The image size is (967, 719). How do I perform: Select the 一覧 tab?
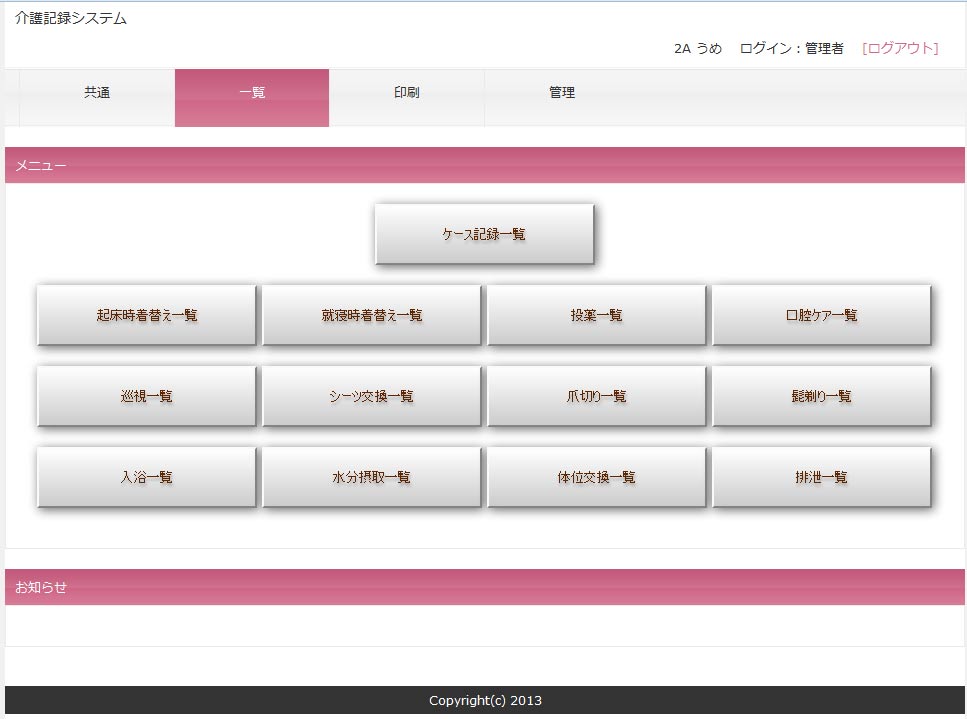[252, 93]
